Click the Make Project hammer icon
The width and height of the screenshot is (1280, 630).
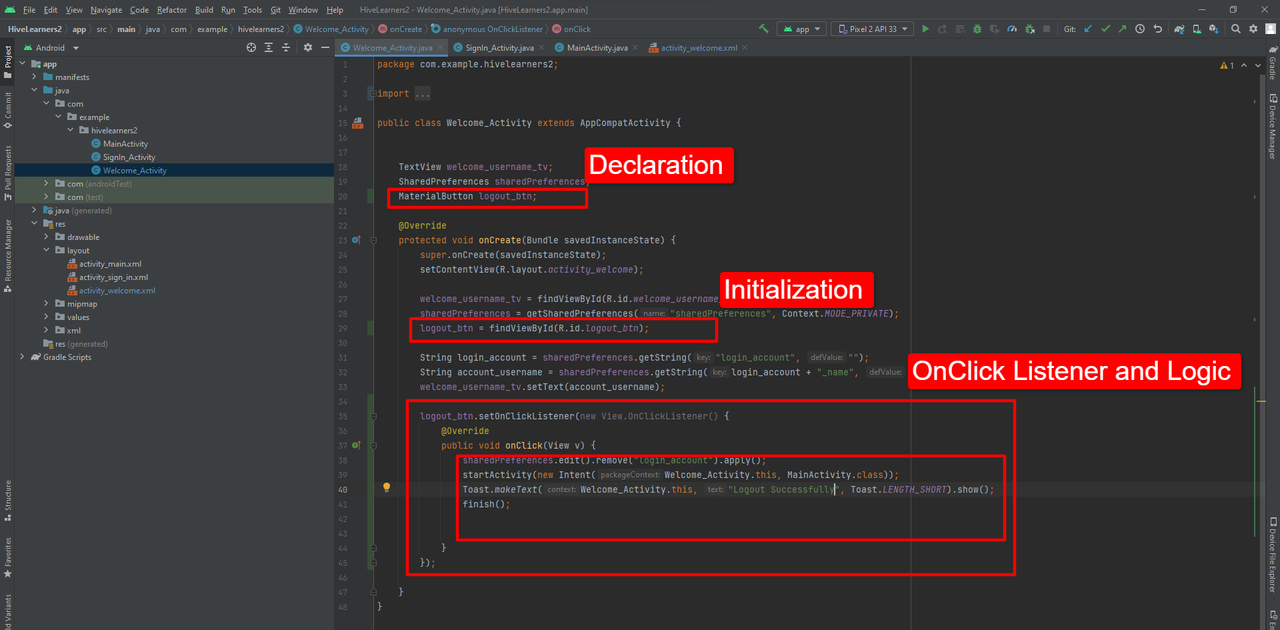tap(764, 29)
